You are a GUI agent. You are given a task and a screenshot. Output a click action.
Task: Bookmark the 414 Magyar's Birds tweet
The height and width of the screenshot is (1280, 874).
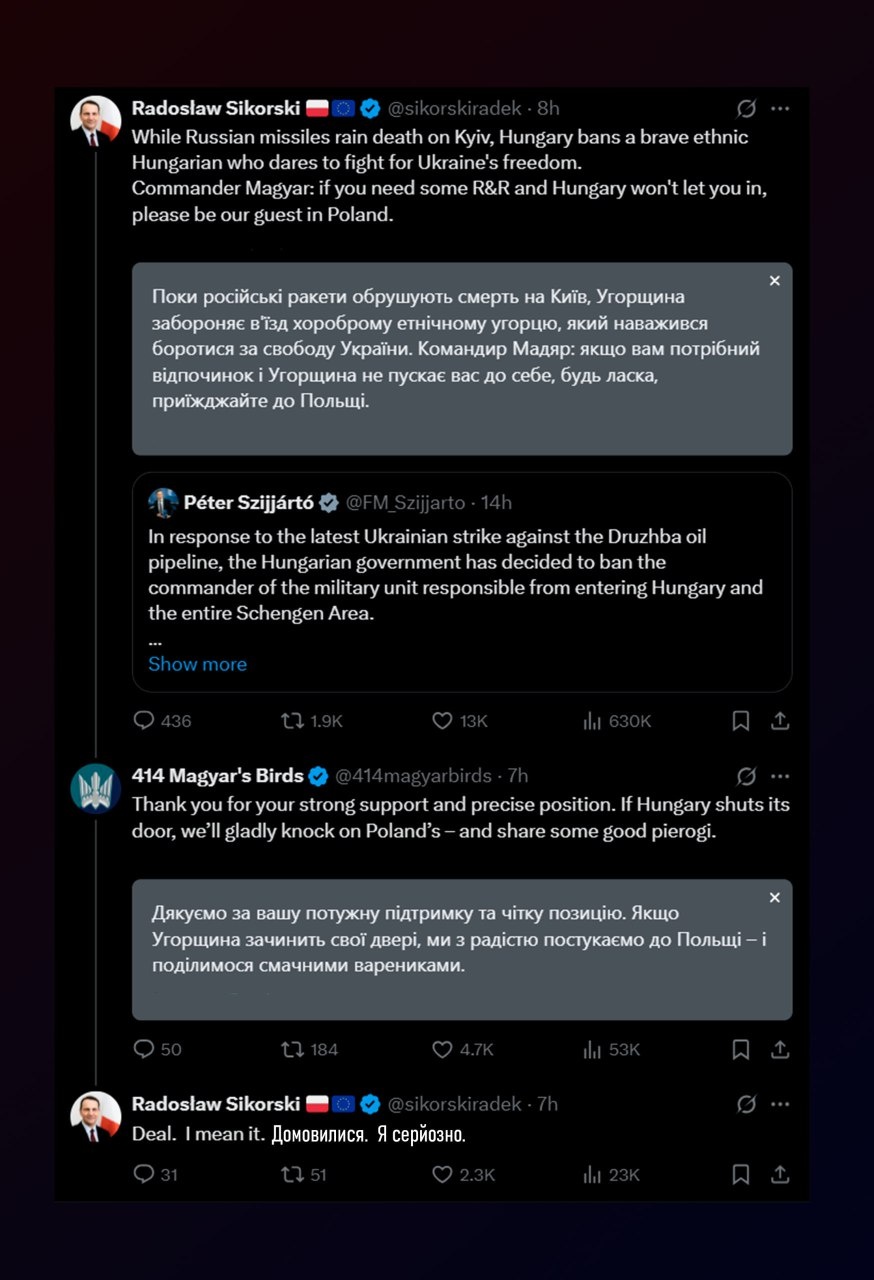741,1049
